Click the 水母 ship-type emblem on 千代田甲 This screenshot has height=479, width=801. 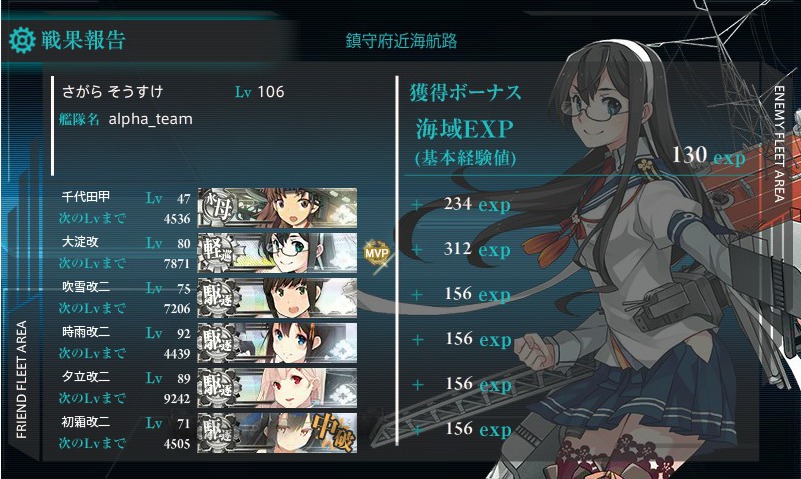click(x=219, y=207)
